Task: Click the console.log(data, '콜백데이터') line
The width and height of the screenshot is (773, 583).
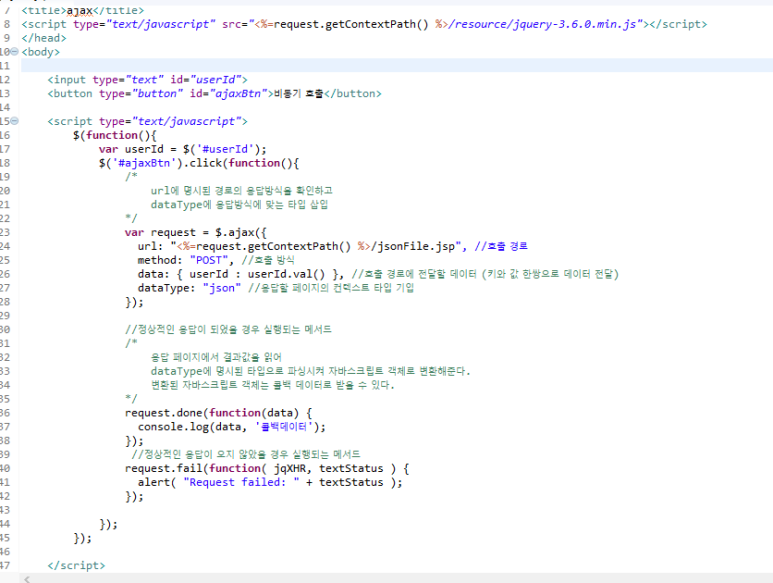Action: 232,427
